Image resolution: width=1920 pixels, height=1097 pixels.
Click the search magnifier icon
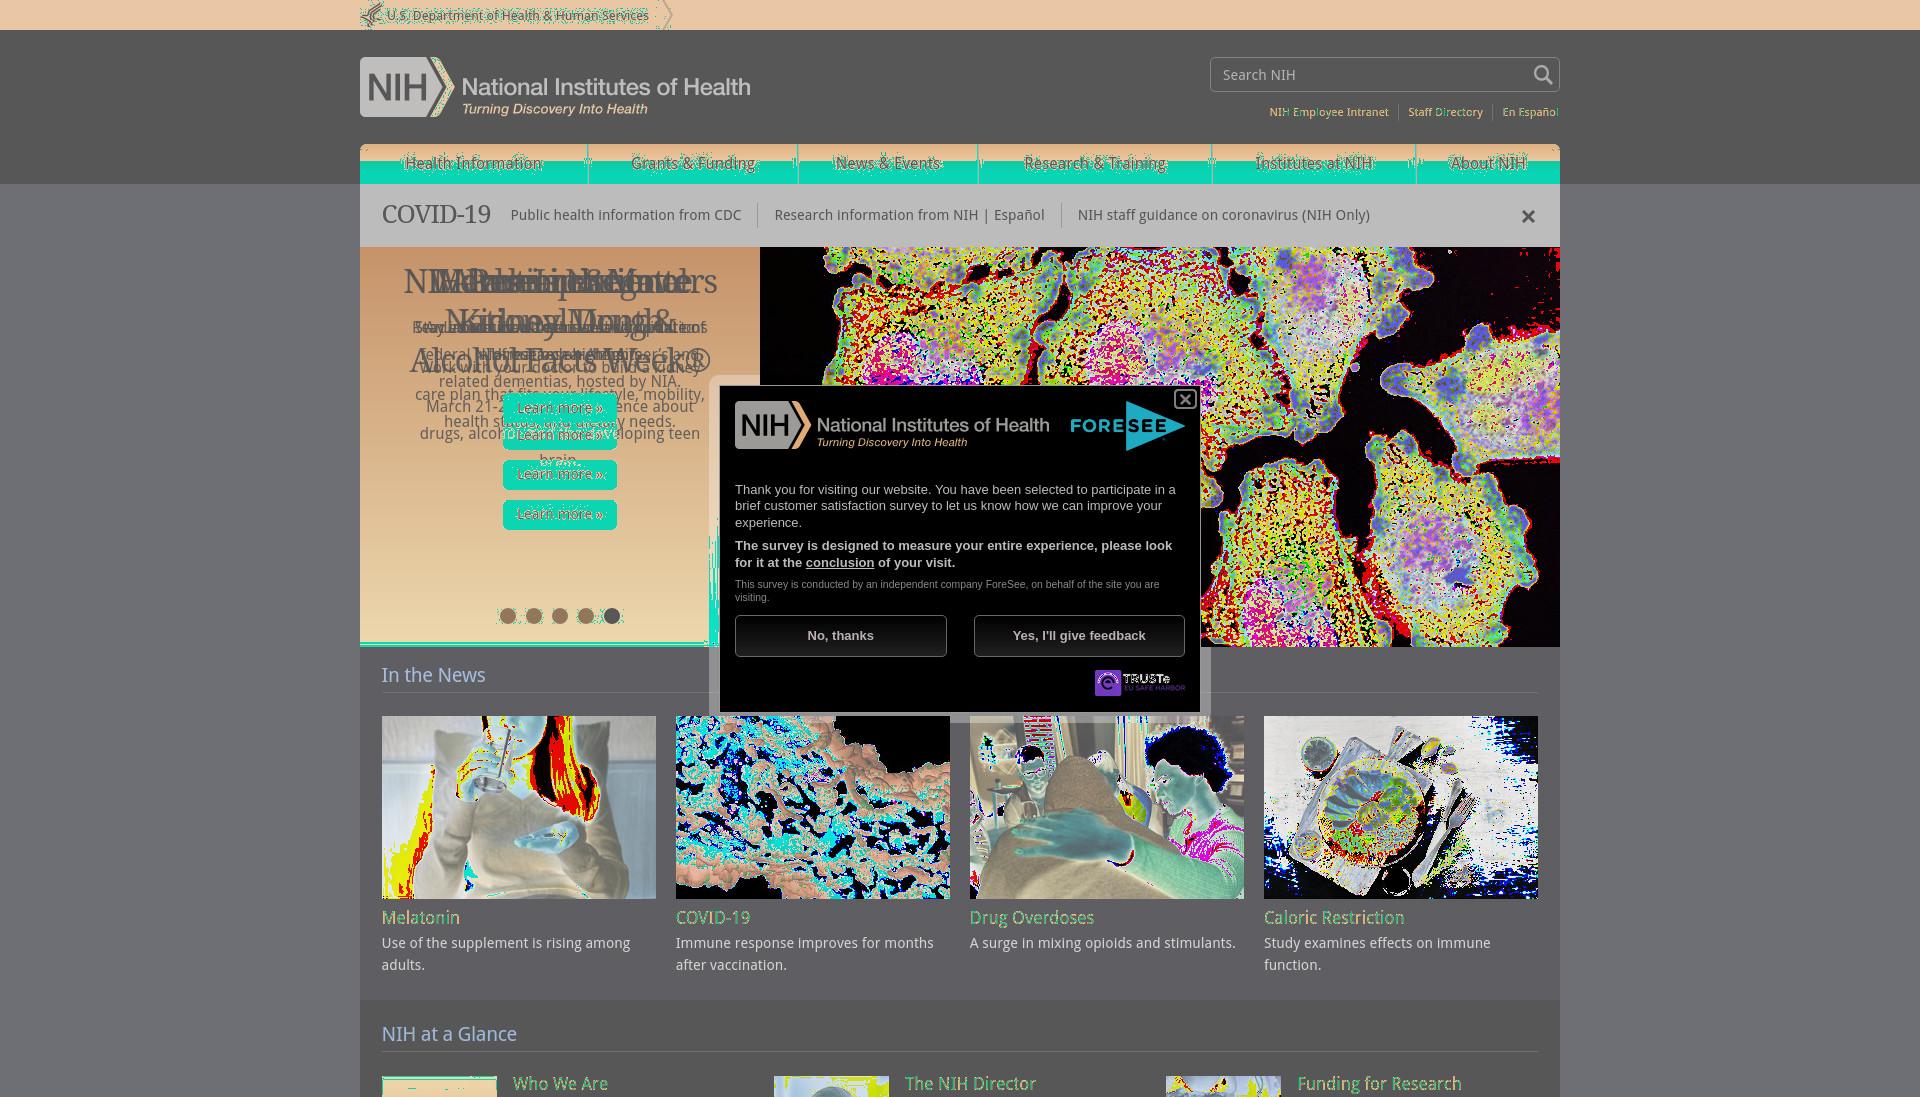(x=1542, y=75)
